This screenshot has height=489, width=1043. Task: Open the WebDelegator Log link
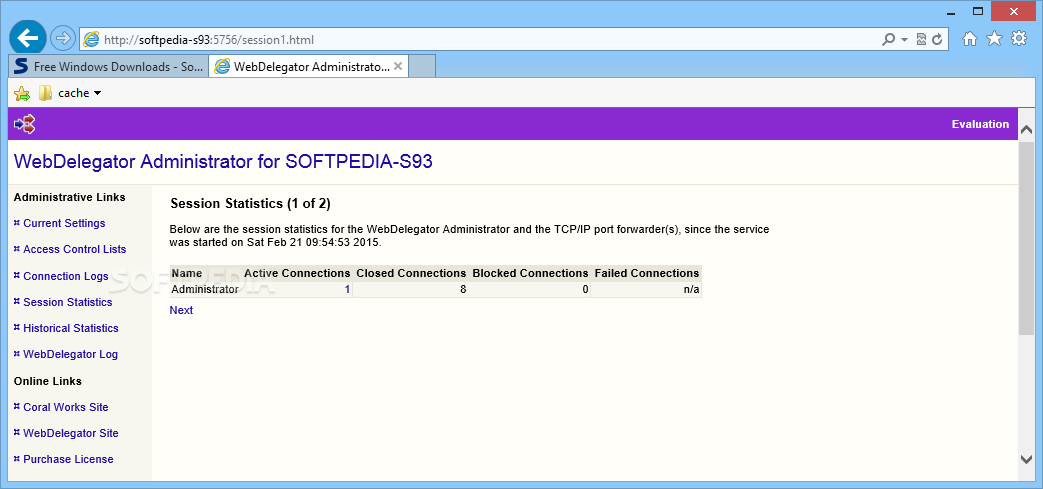(x=71, y=355)
